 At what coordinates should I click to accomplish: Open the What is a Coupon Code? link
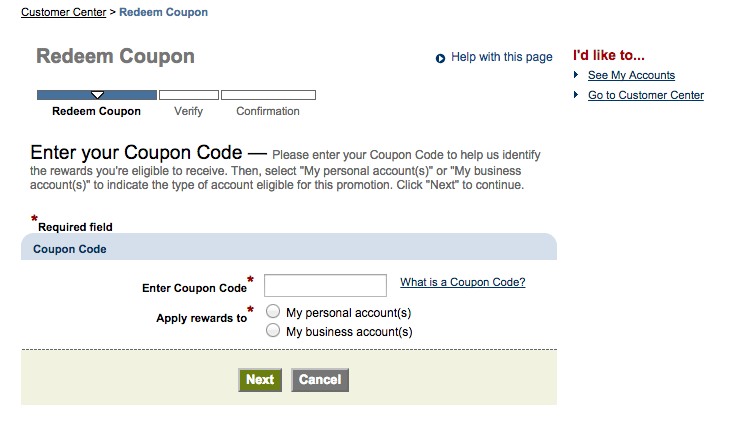[x=462, y=282]
